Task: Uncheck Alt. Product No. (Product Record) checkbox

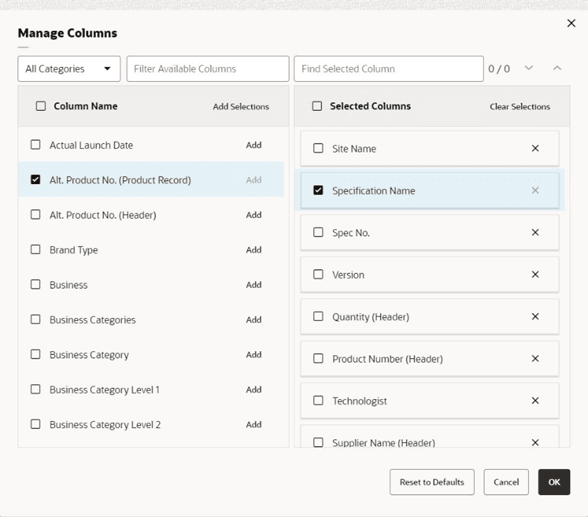Action: 35,180
